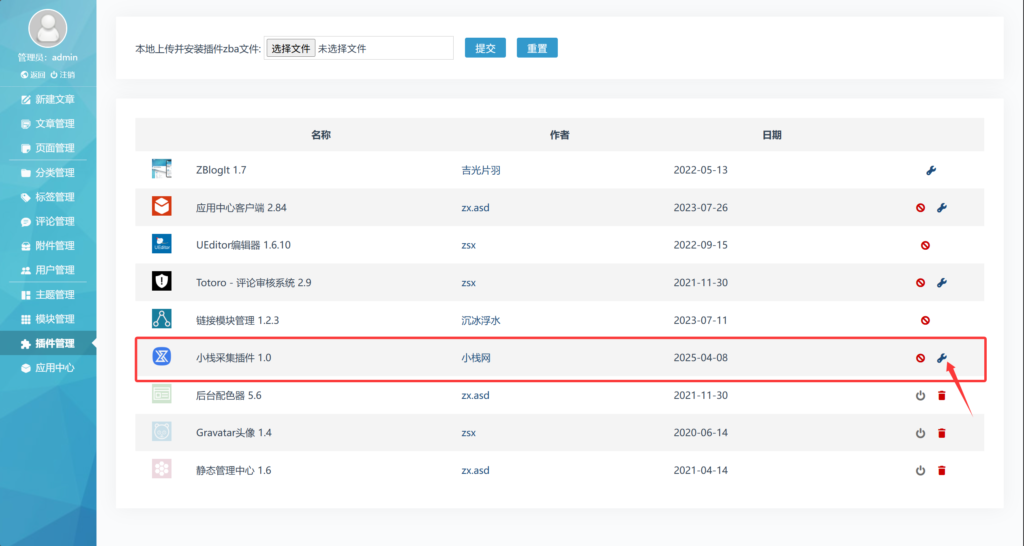Click the 链接模块管理 logo icon
1024x546 pixels.
pyautogui.click(x=161, y=319)
